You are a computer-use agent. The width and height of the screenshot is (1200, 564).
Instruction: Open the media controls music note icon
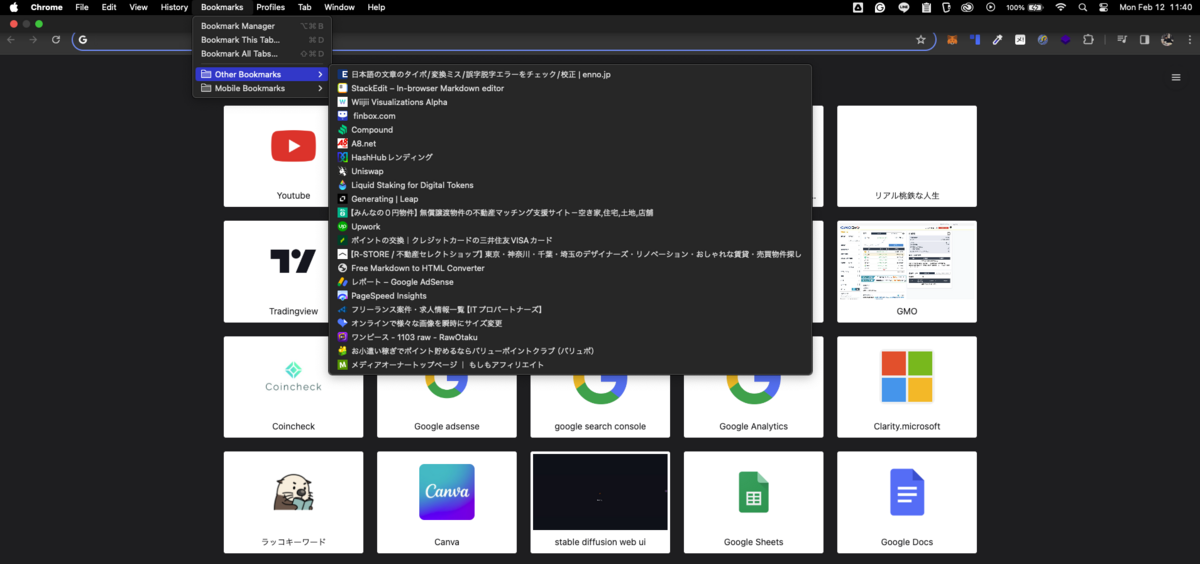coord(1122,40)
